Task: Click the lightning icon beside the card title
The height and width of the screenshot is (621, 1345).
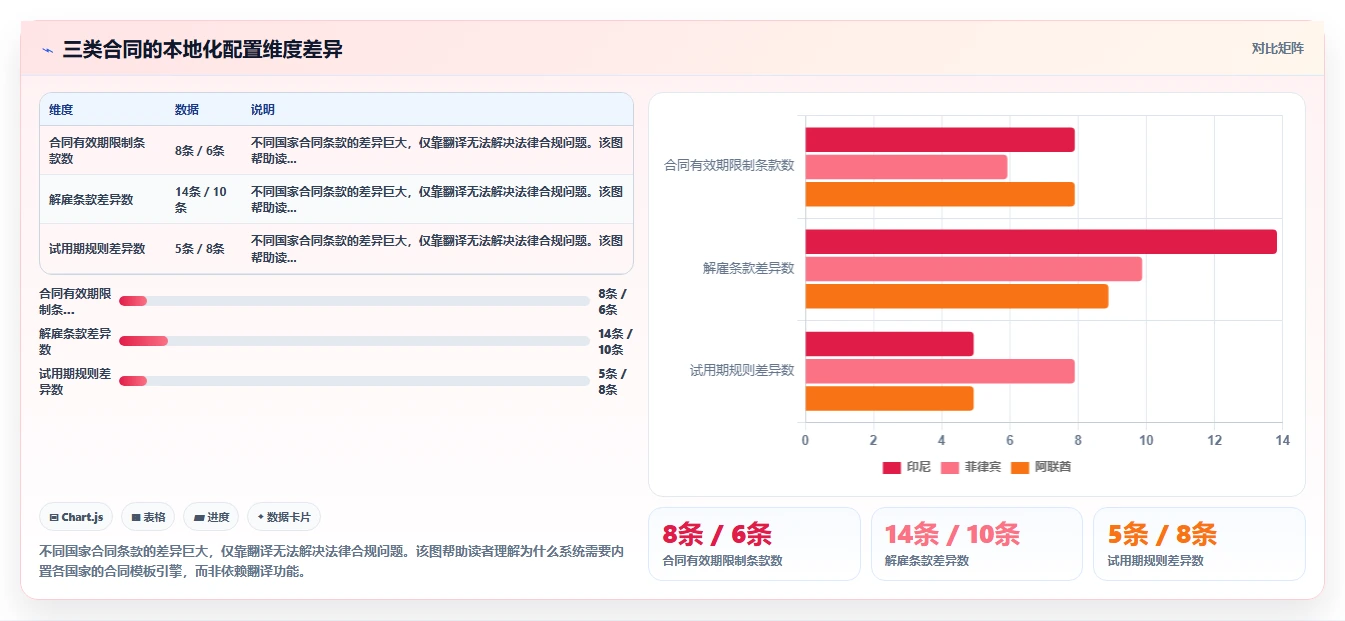Action: click(x=47, y=50)
